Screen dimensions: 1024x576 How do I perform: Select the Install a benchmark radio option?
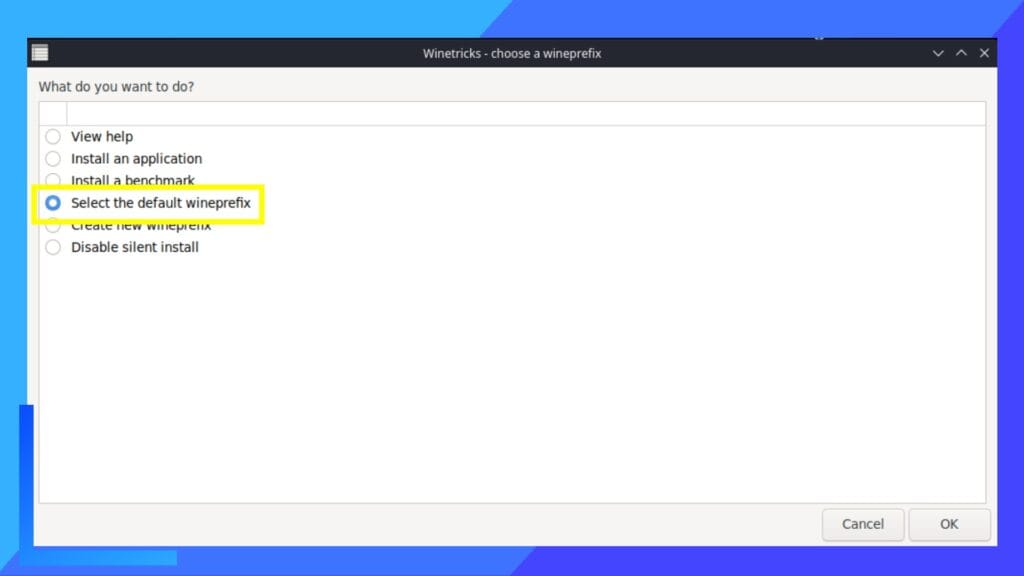pyautogui.click(x=53, y=180)
